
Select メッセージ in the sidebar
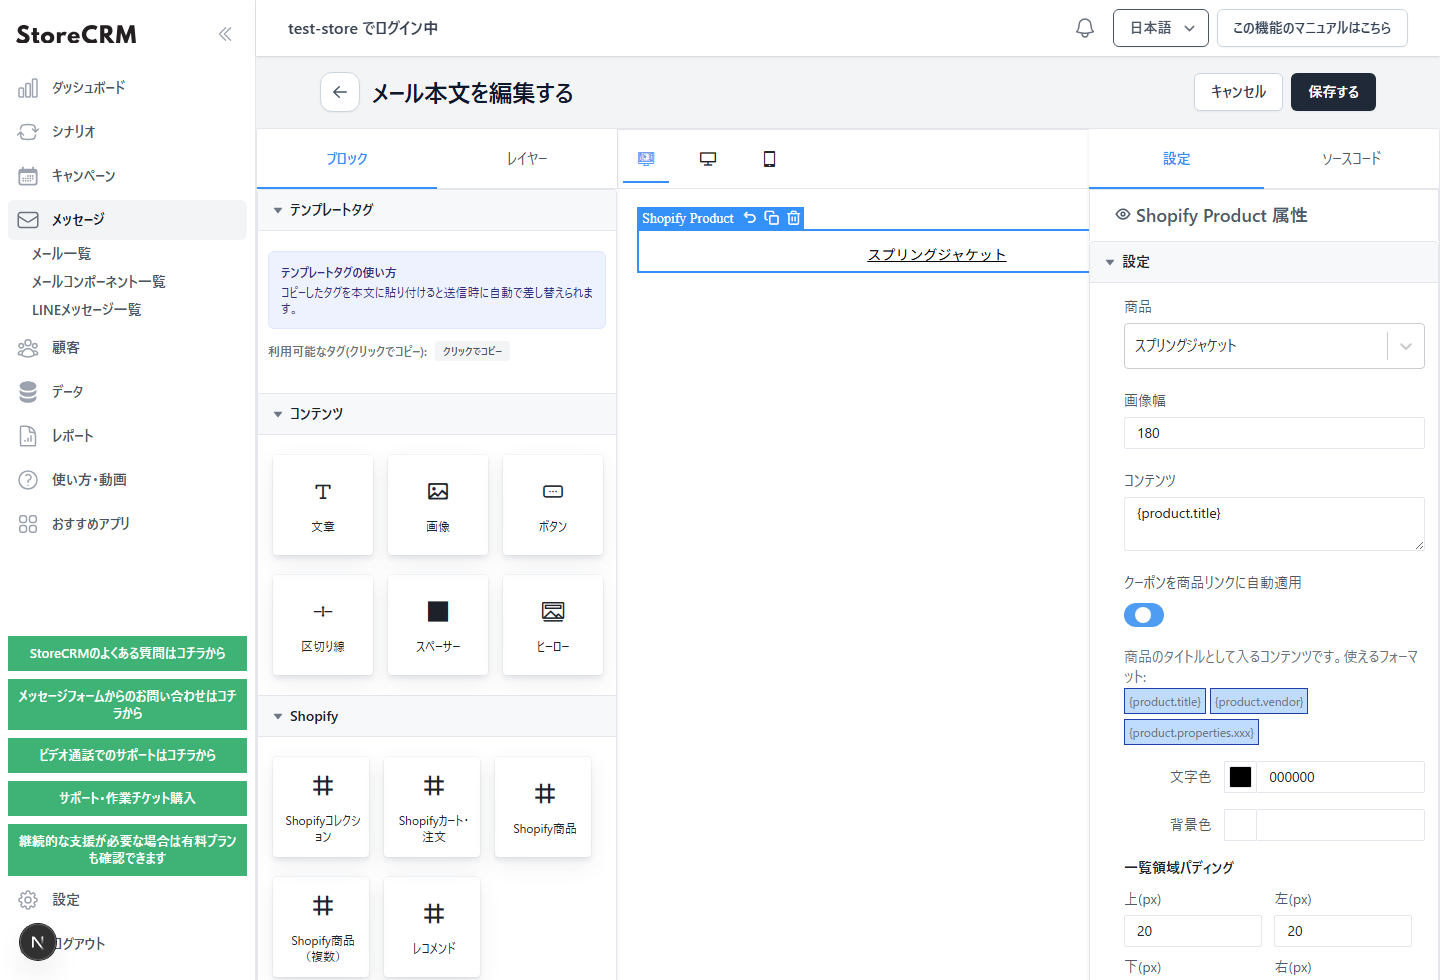pos(127,220)
